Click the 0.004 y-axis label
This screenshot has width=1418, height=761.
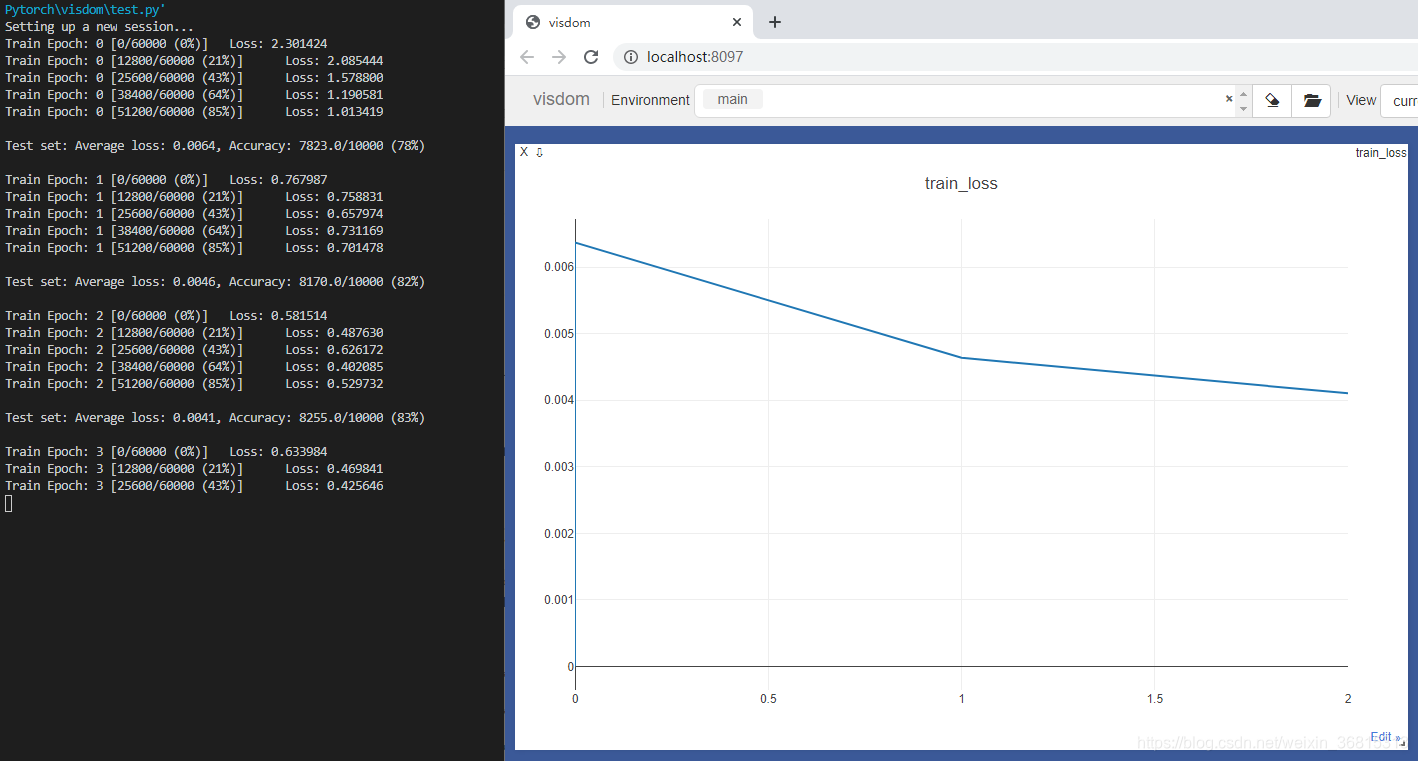(x=559, y=400)
